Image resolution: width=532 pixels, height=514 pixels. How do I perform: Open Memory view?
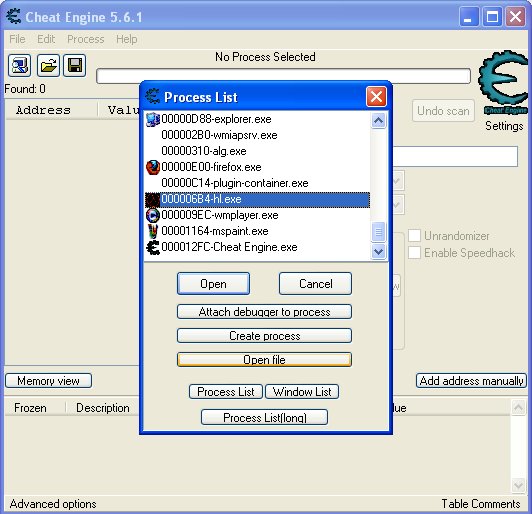point(49,381)
